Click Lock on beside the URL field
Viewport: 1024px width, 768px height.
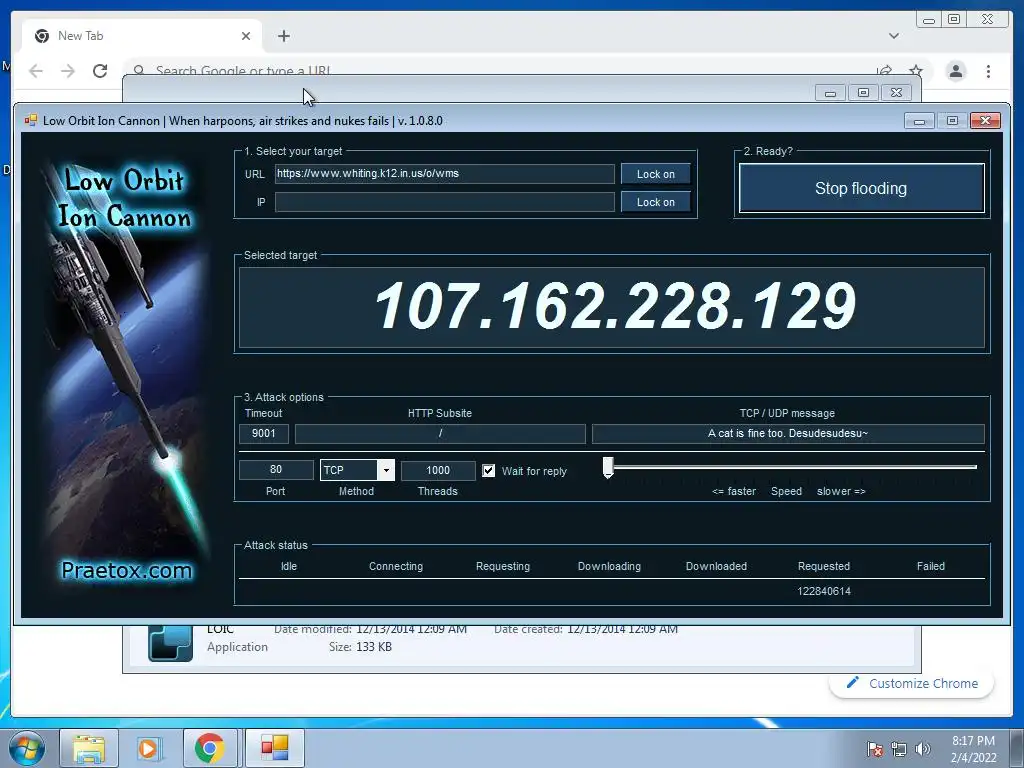click(656, 174)
